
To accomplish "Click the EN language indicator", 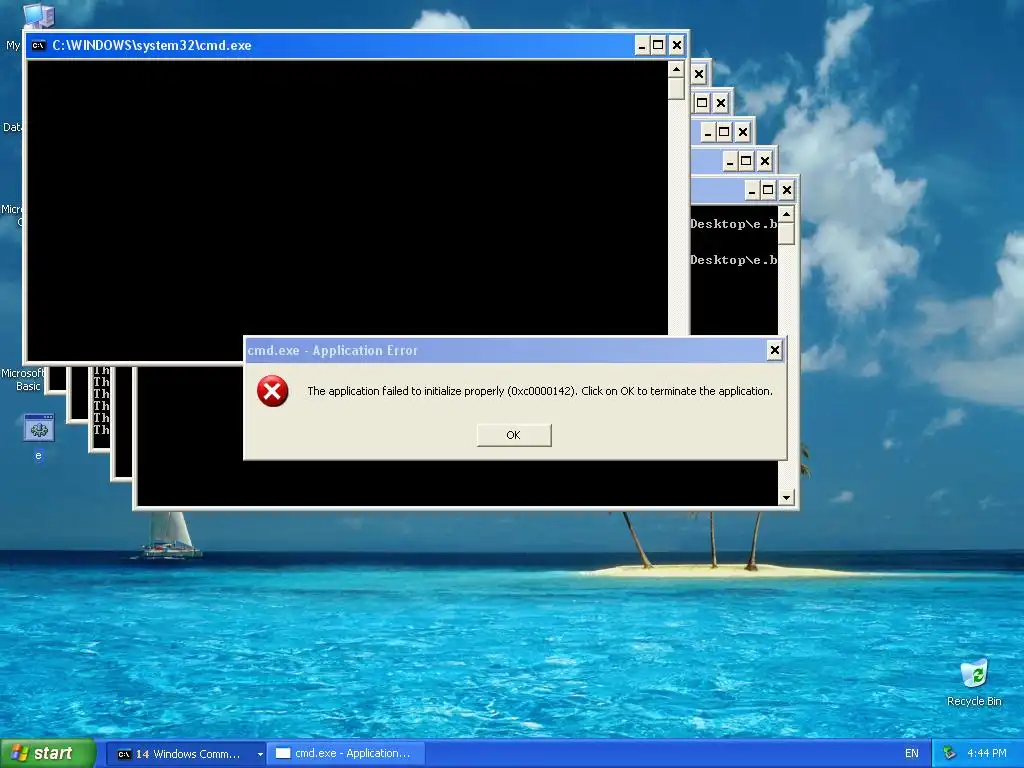I will pos(912,754).
